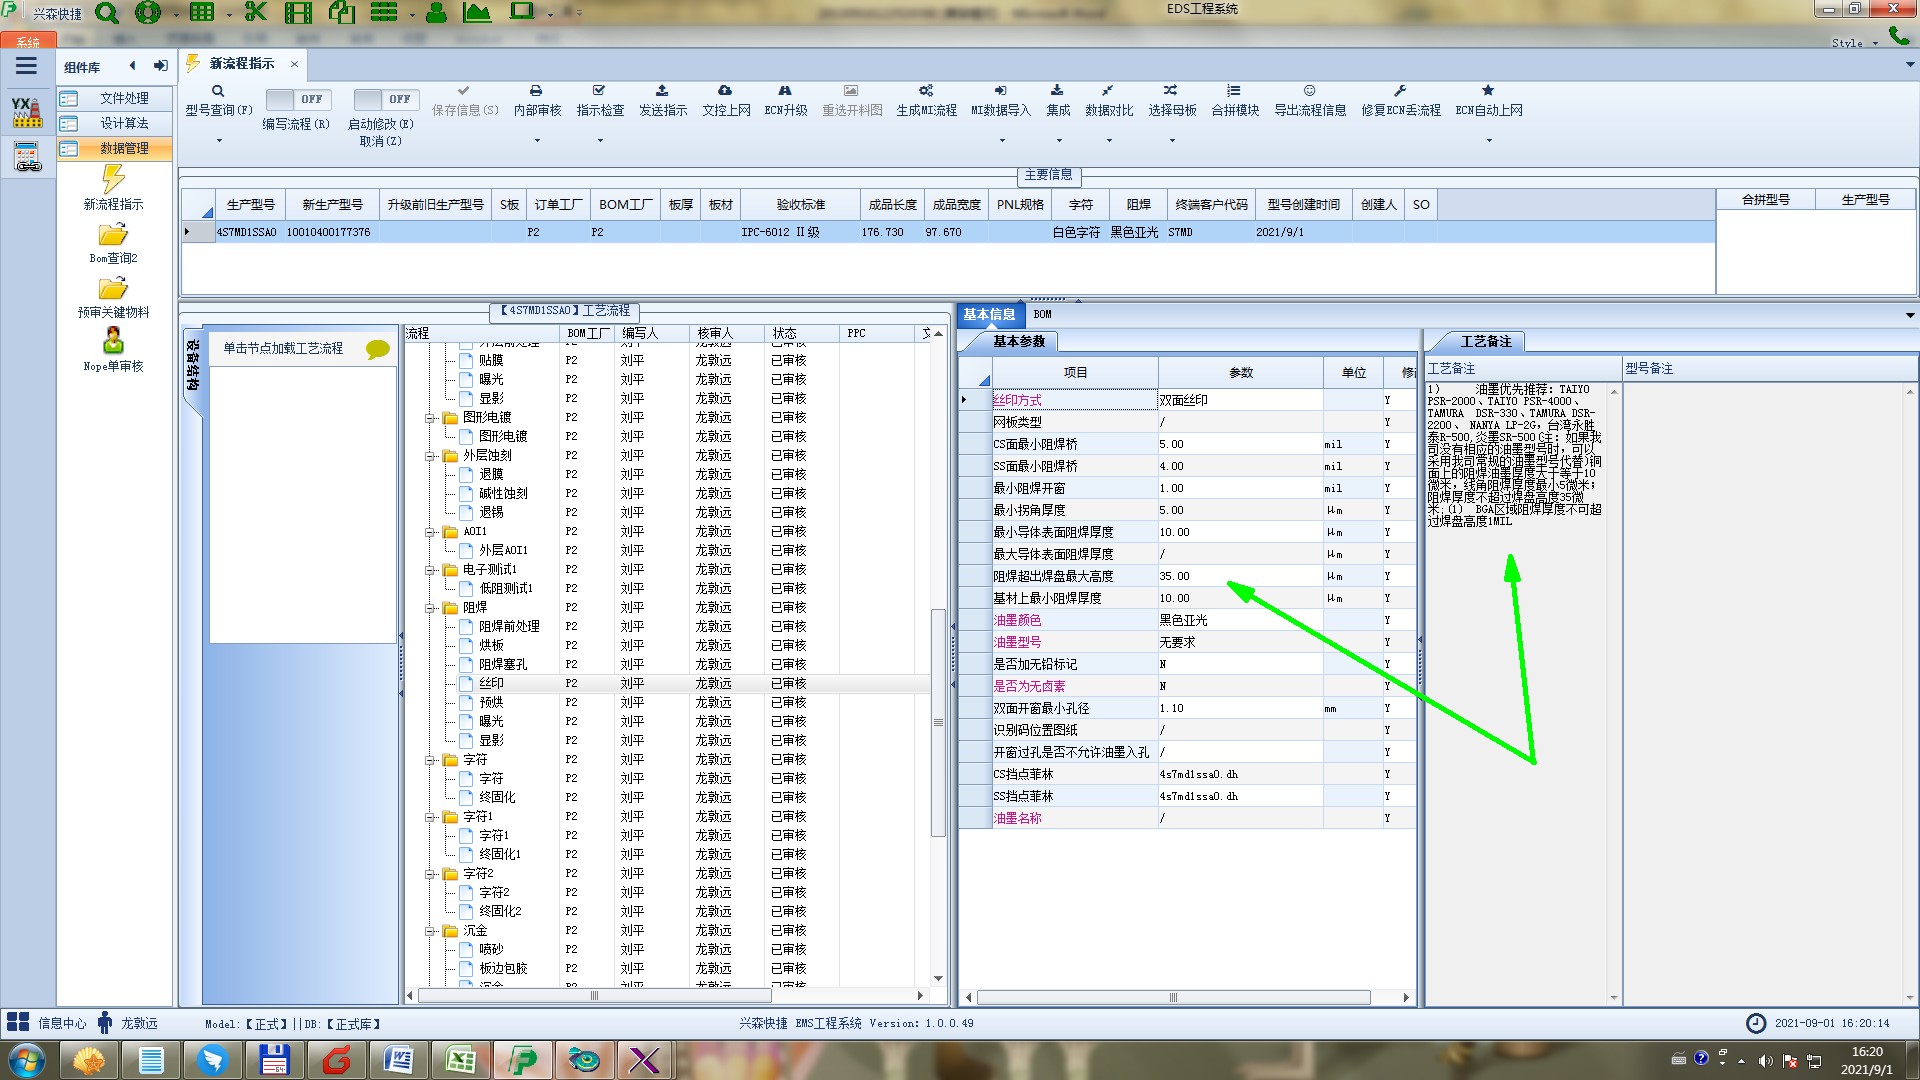Open dropdown arrow under 数据对比
Screen dimensions: 1920x1080
tap(1108, 140)
